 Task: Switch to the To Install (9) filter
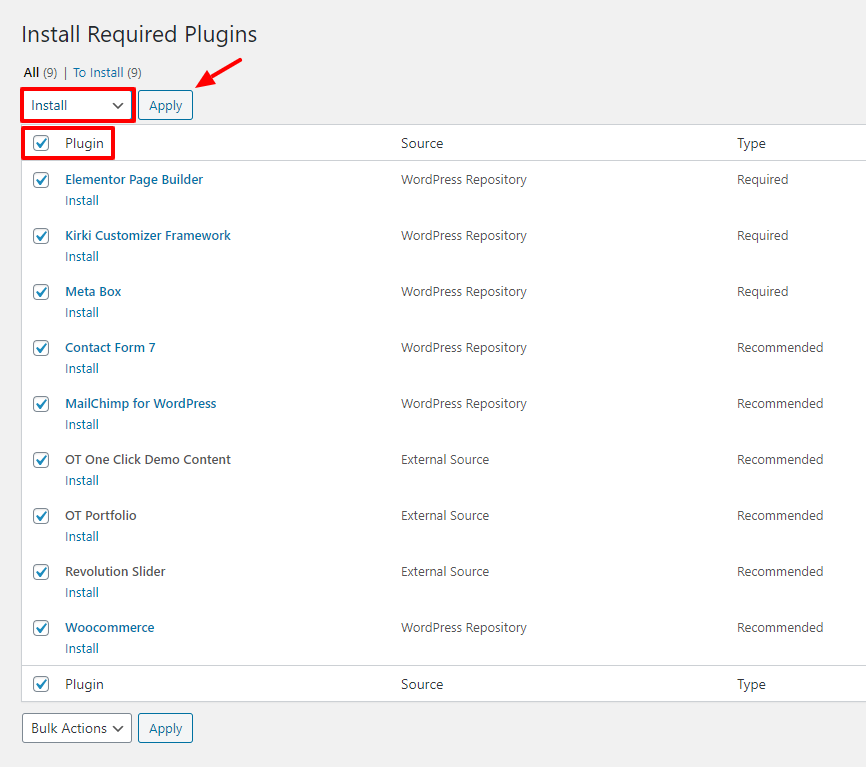107,72
